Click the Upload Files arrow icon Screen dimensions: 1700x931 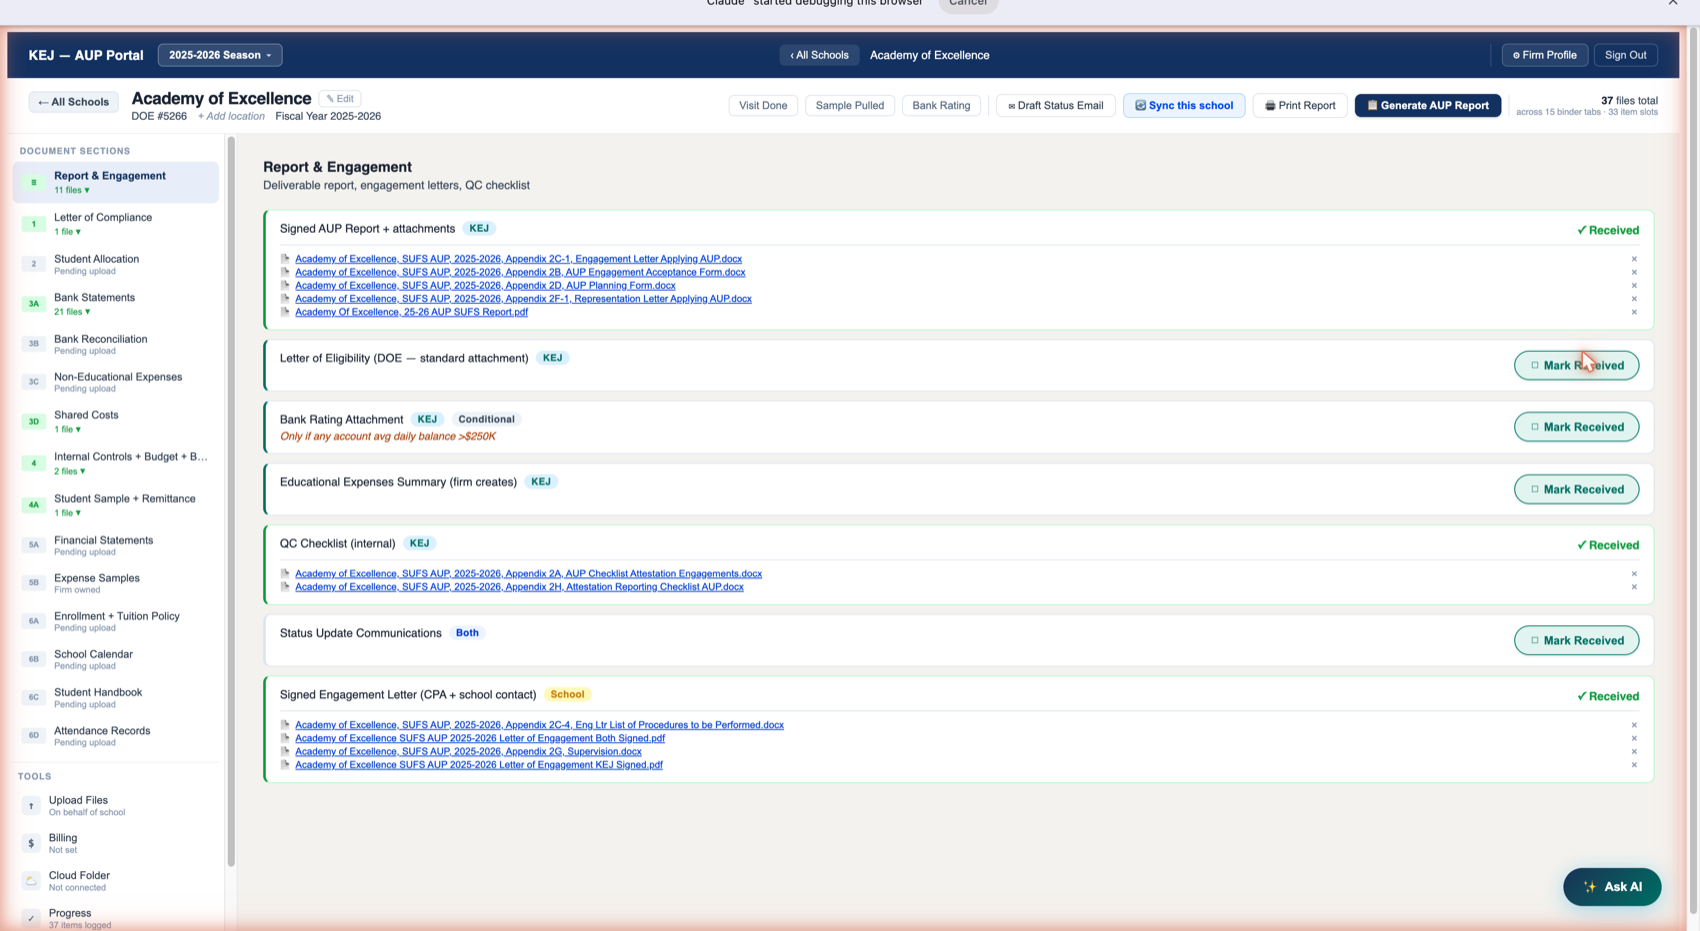tap(31, 805)
